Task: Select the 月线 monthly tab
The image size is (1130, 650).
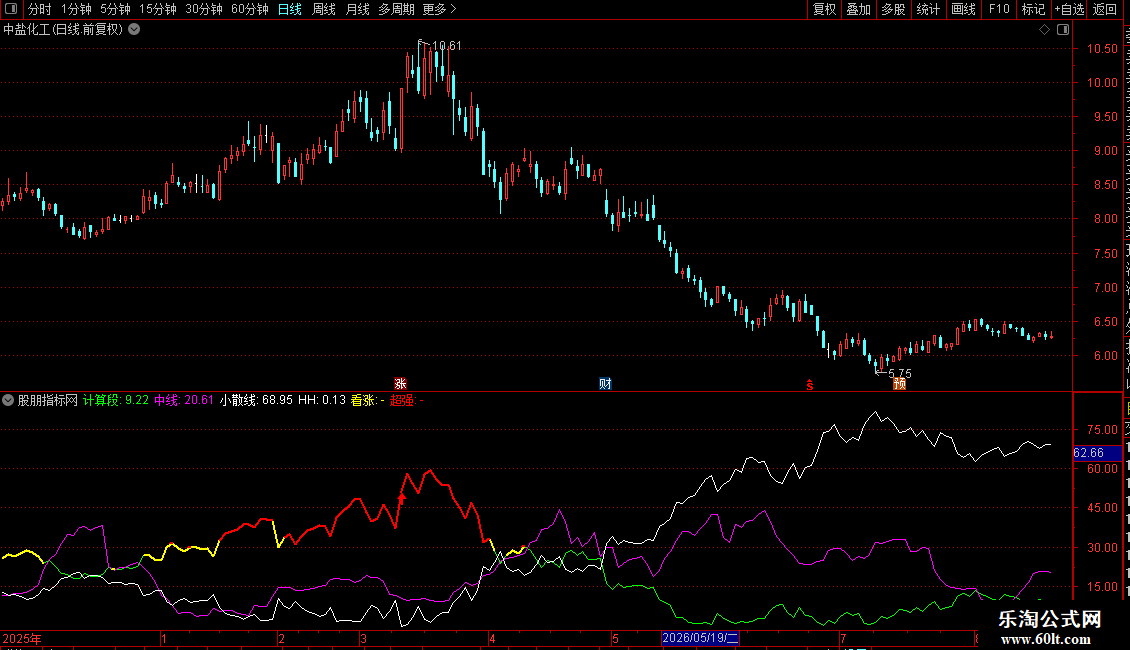Action: tap(357, 9)
